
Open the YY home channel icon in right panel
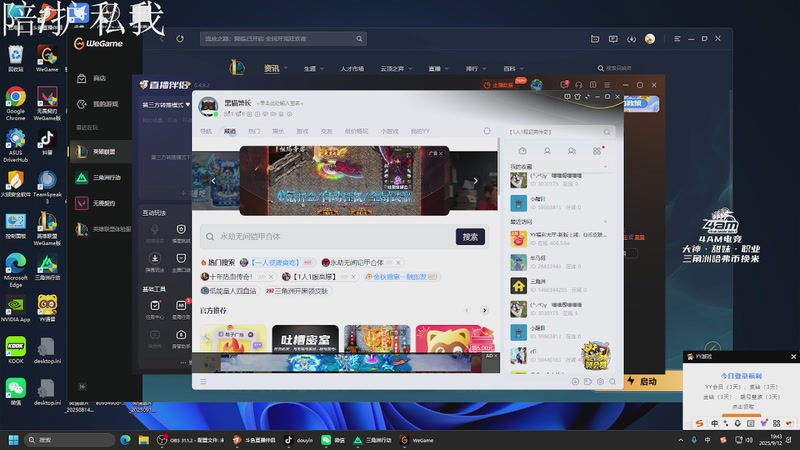[x=522, y=151]
